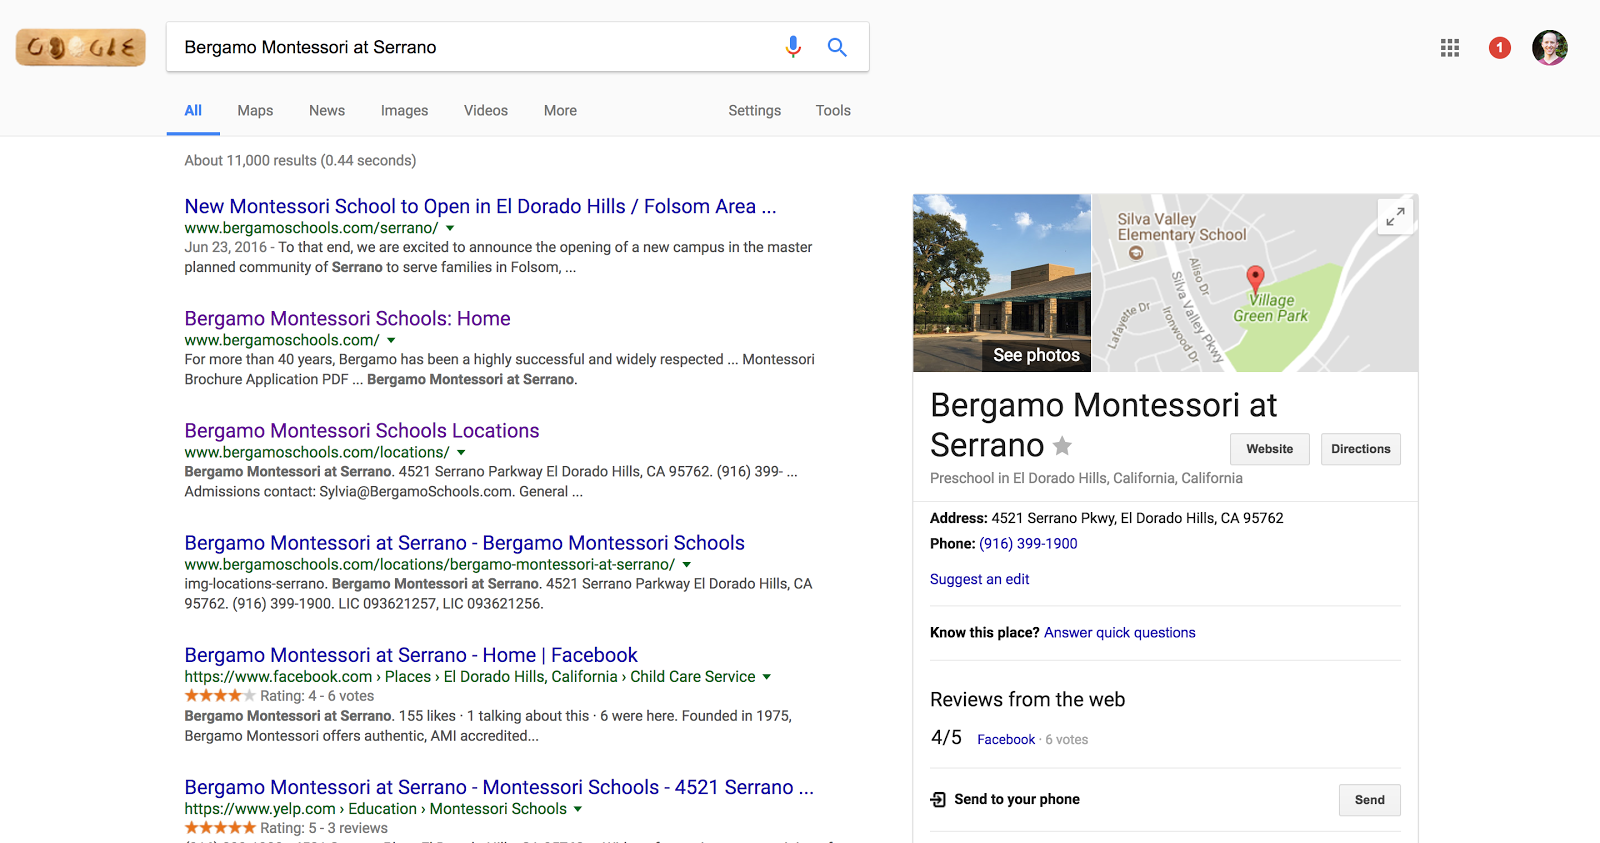
Task: Switch to the Images tab
Action: [404, 111]
